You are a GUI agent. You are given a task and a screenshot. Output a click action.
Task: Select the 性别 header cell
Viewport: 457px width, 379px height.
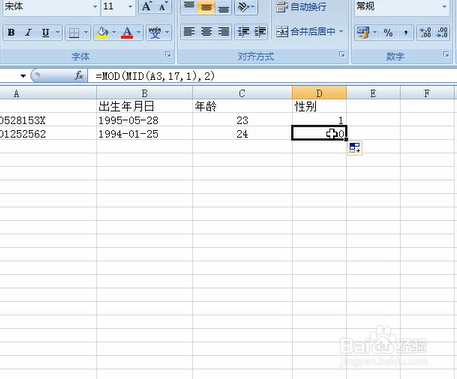(x=319, y=106)
